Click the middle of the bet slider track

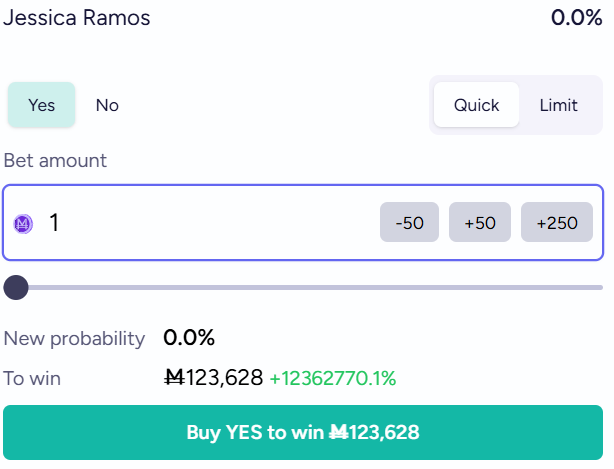310,288
